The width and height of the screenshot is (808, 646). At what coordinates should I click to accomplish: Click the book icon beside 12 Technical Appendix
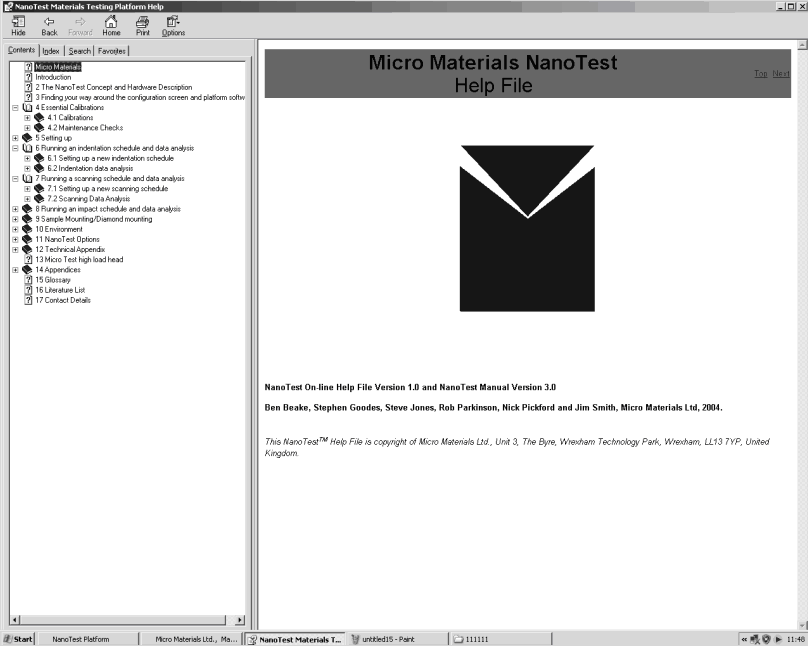coord(27,250)
